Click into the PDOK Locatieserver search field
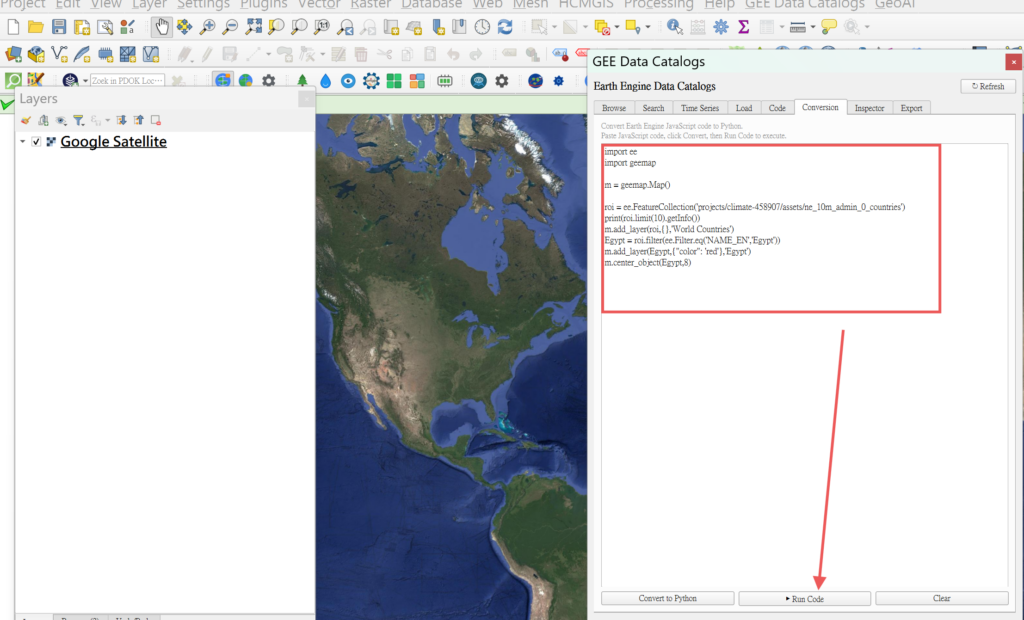The height and width of the screenshot is (620, 1024). pyautogui.click(x=125, y=80)
